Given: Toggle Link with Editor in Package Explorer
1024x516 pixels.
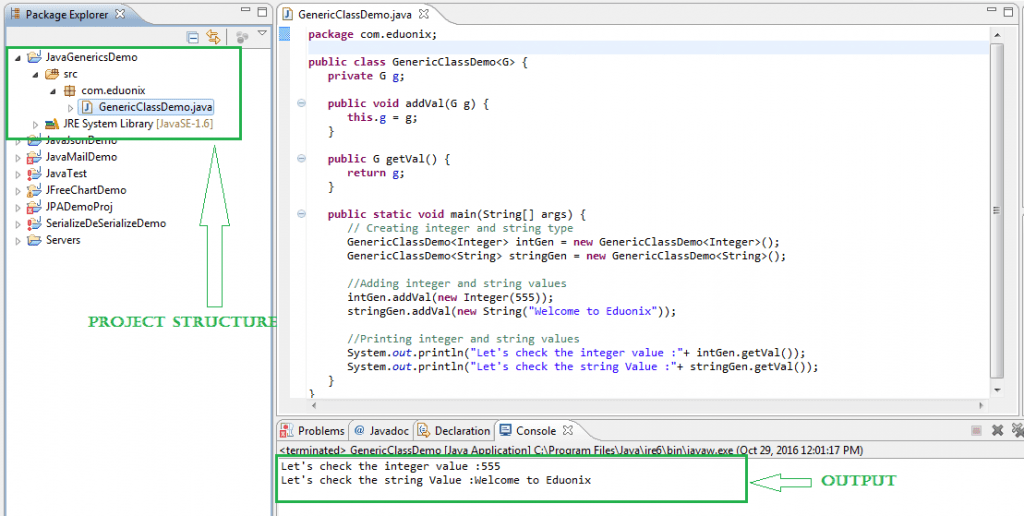Looking at the screenshot, I should coord(214,37).
